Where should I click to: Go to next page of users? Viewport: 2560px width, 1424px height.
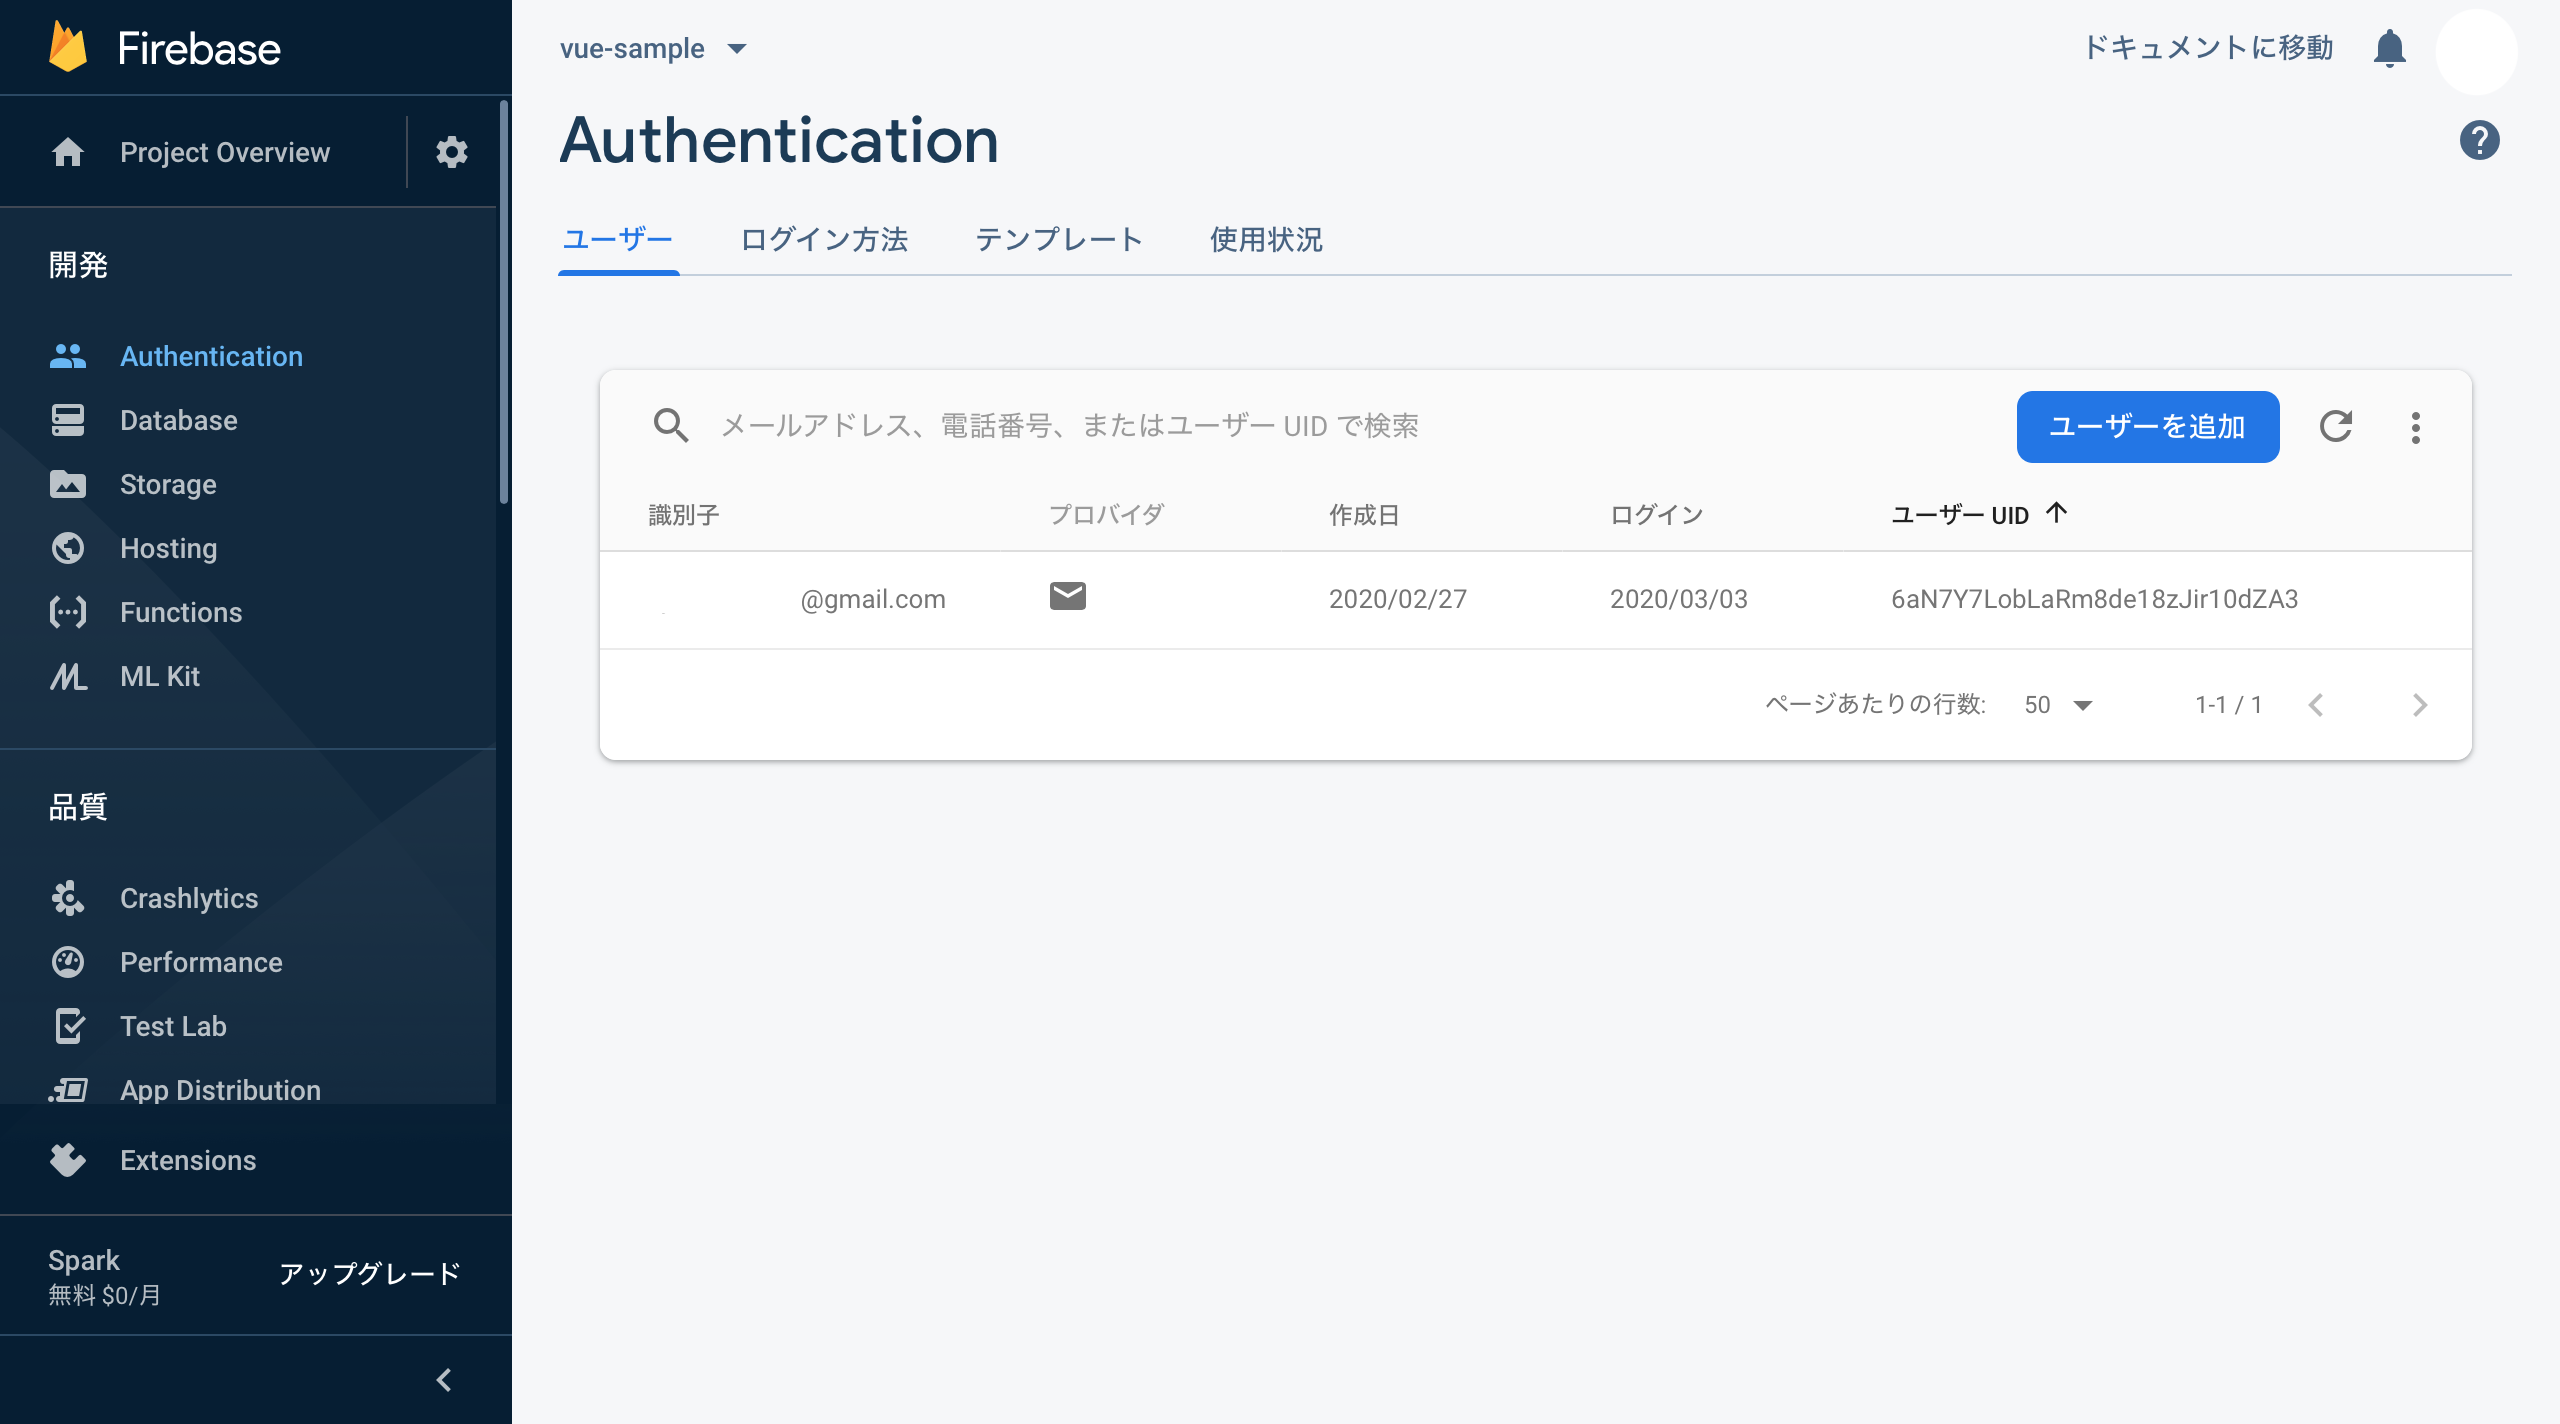click(2420, 705)
